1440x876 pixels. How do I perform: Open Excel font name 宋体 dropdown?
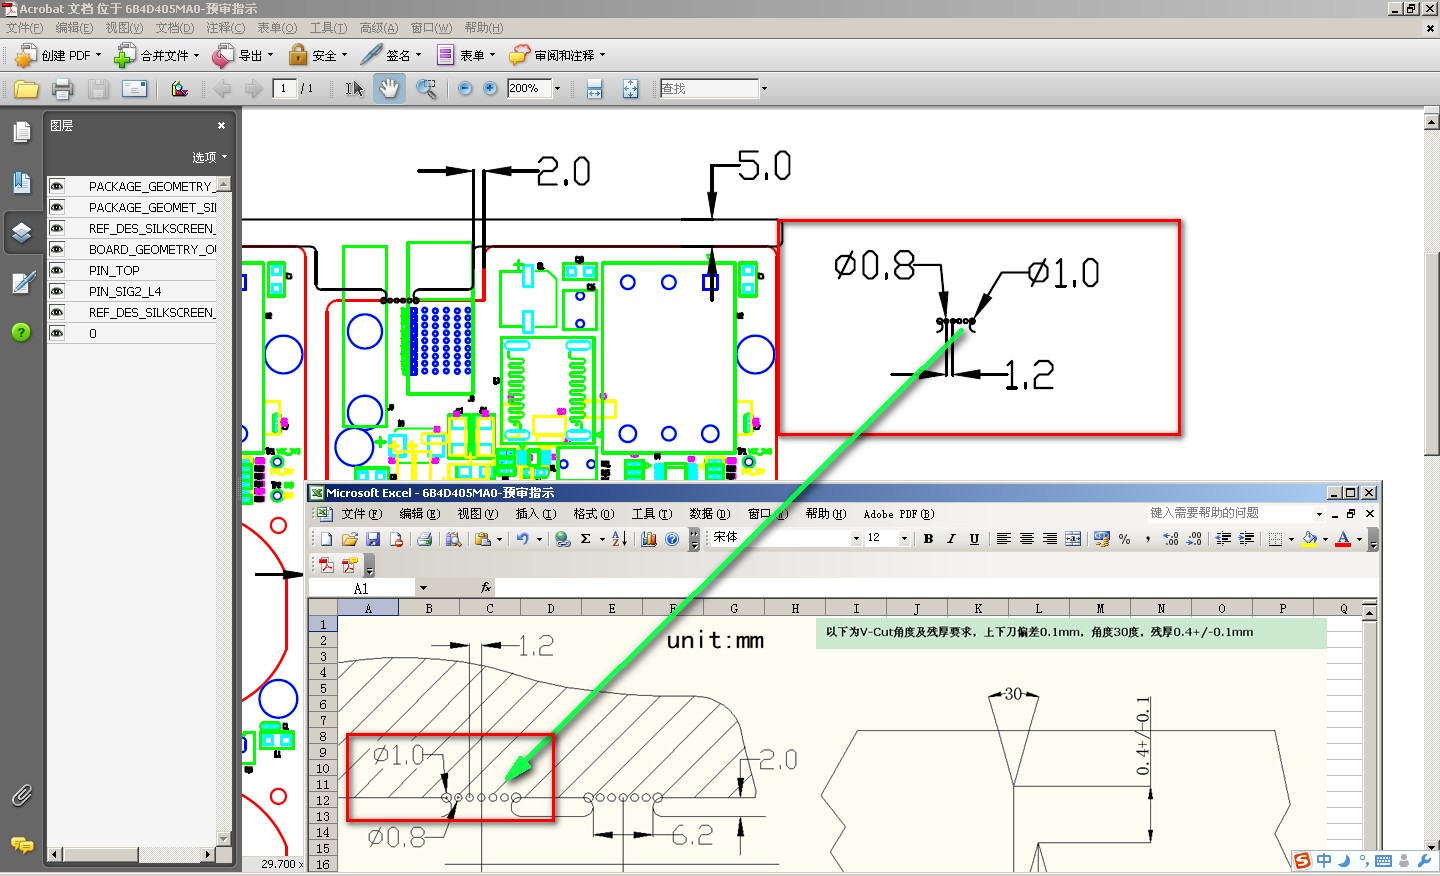point(856,539)
